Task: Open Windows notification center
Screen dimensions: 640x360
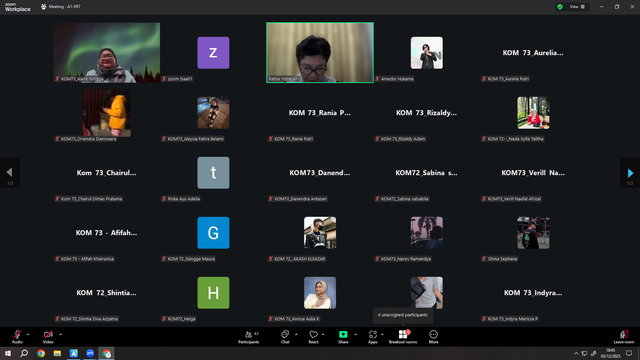Action: 629,353
